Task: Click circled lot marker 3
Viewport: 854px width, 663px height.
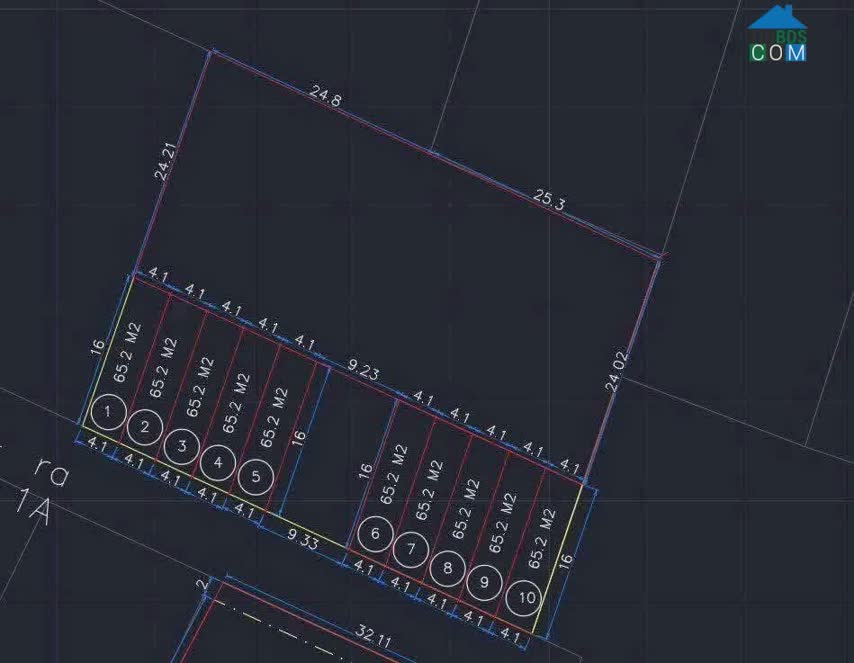Action: click(182, 444)
